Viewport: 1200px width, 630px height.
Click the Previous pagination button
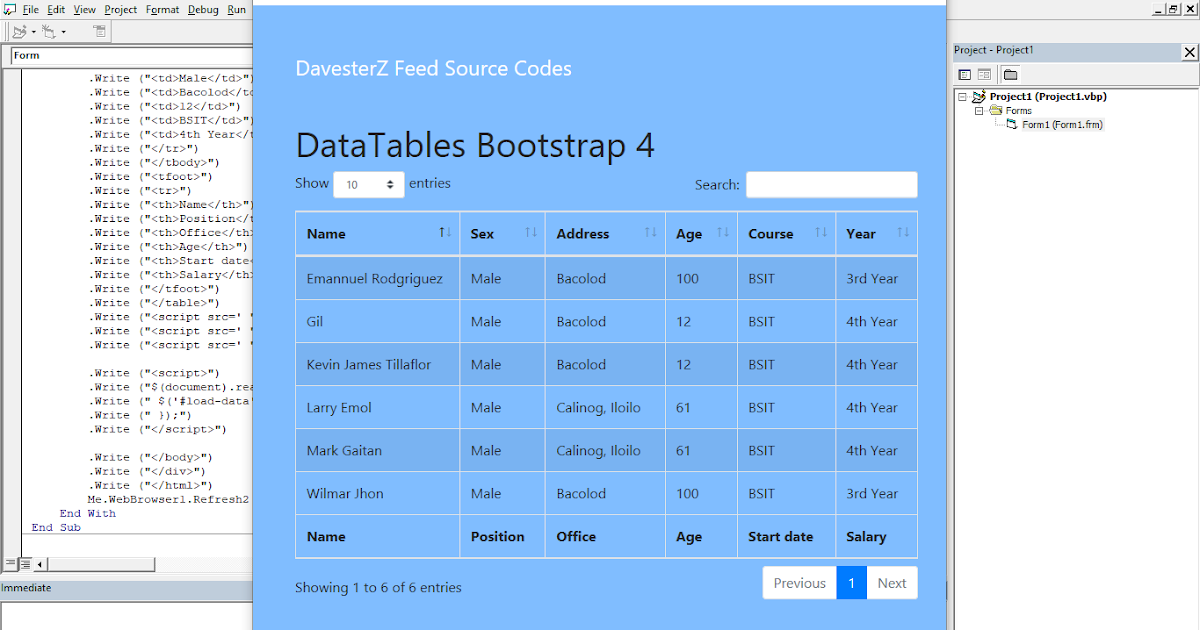(799, 583)
